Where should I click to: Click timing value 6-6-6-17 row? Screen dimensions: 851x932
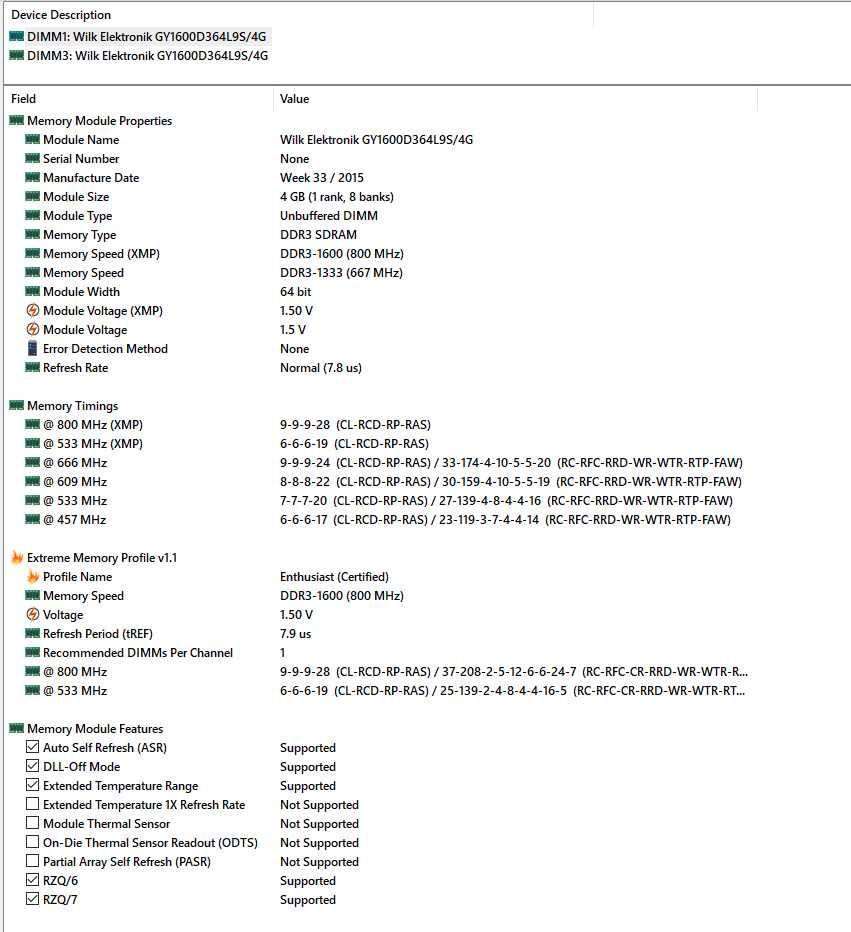tap(505, 519)
